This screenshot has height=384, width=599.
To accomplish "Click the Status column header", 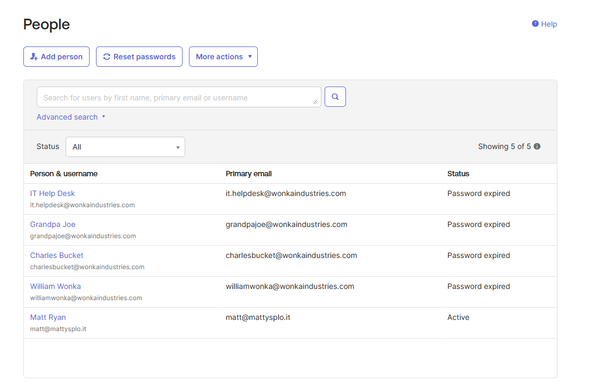I will [x=458, y=173].
